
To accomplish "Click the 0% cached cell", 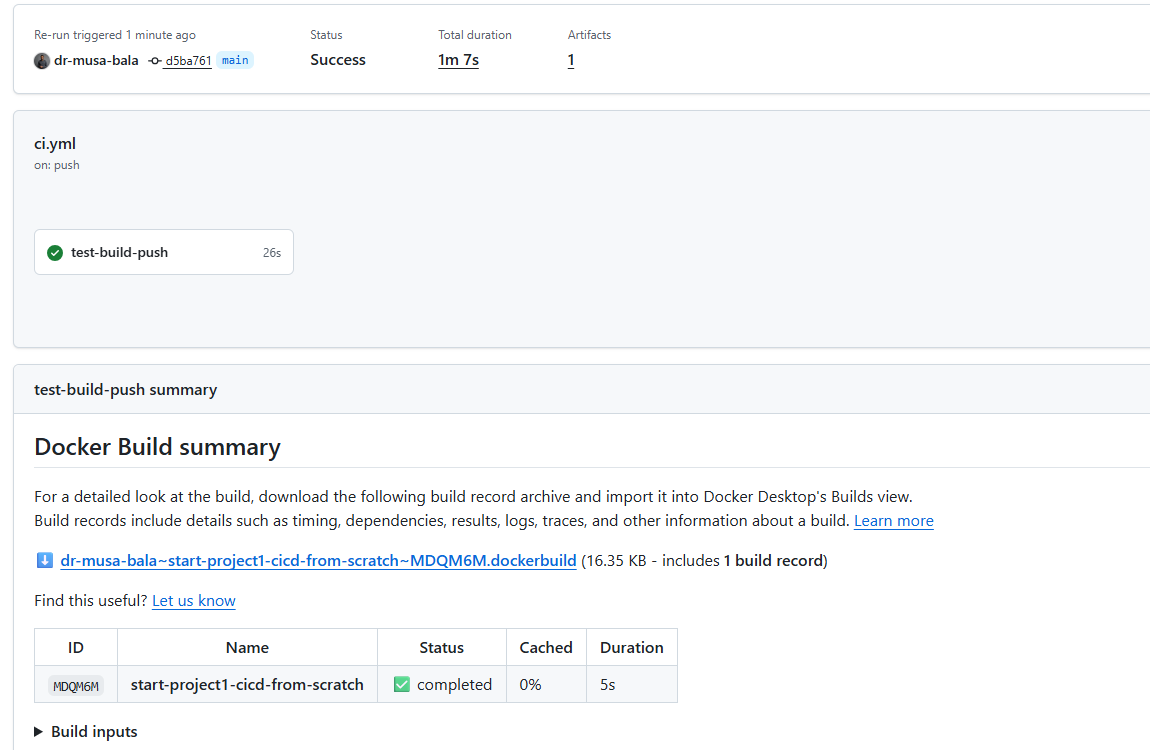I will [546, 685].
